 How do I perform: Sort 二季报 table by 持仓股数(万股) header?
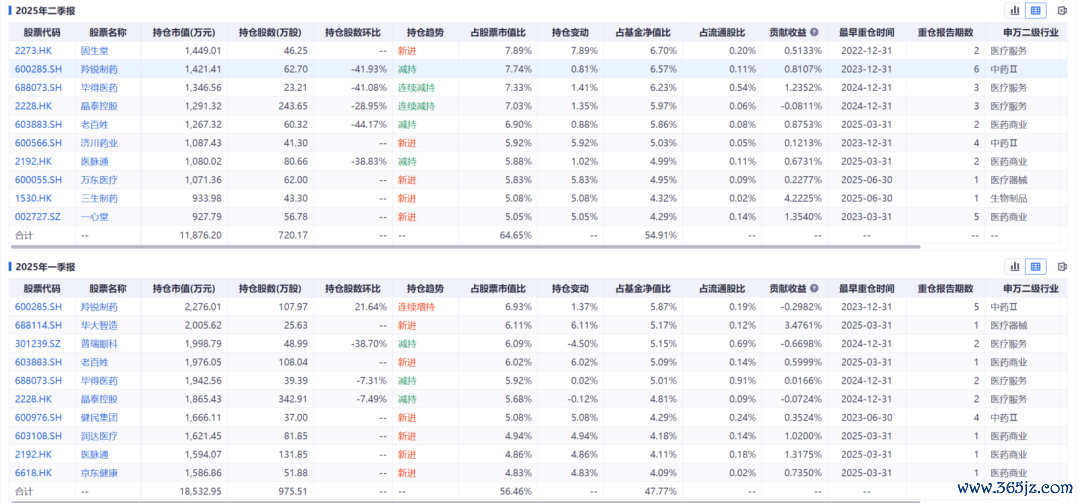[x=270, y=32]
